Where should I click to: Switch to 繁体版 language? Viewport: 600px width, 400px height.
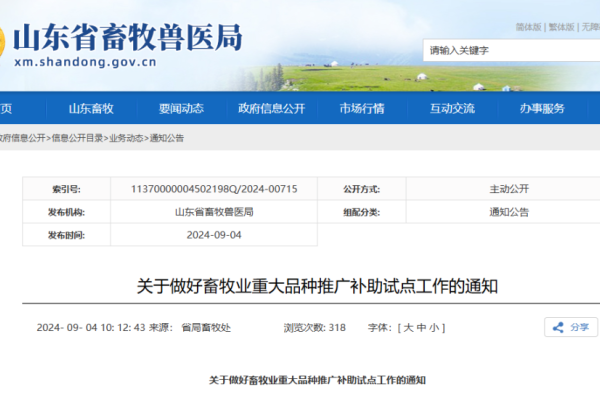(561, 27)
